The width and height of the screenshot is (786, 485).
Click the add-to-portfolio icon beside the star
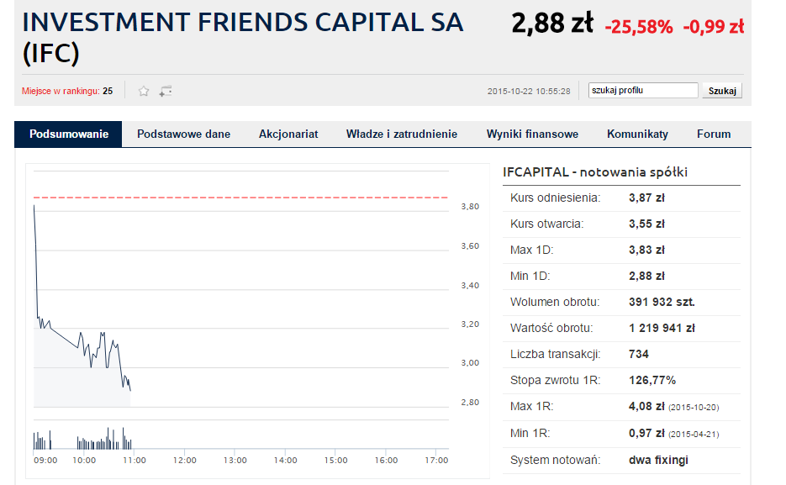[165, 91]
